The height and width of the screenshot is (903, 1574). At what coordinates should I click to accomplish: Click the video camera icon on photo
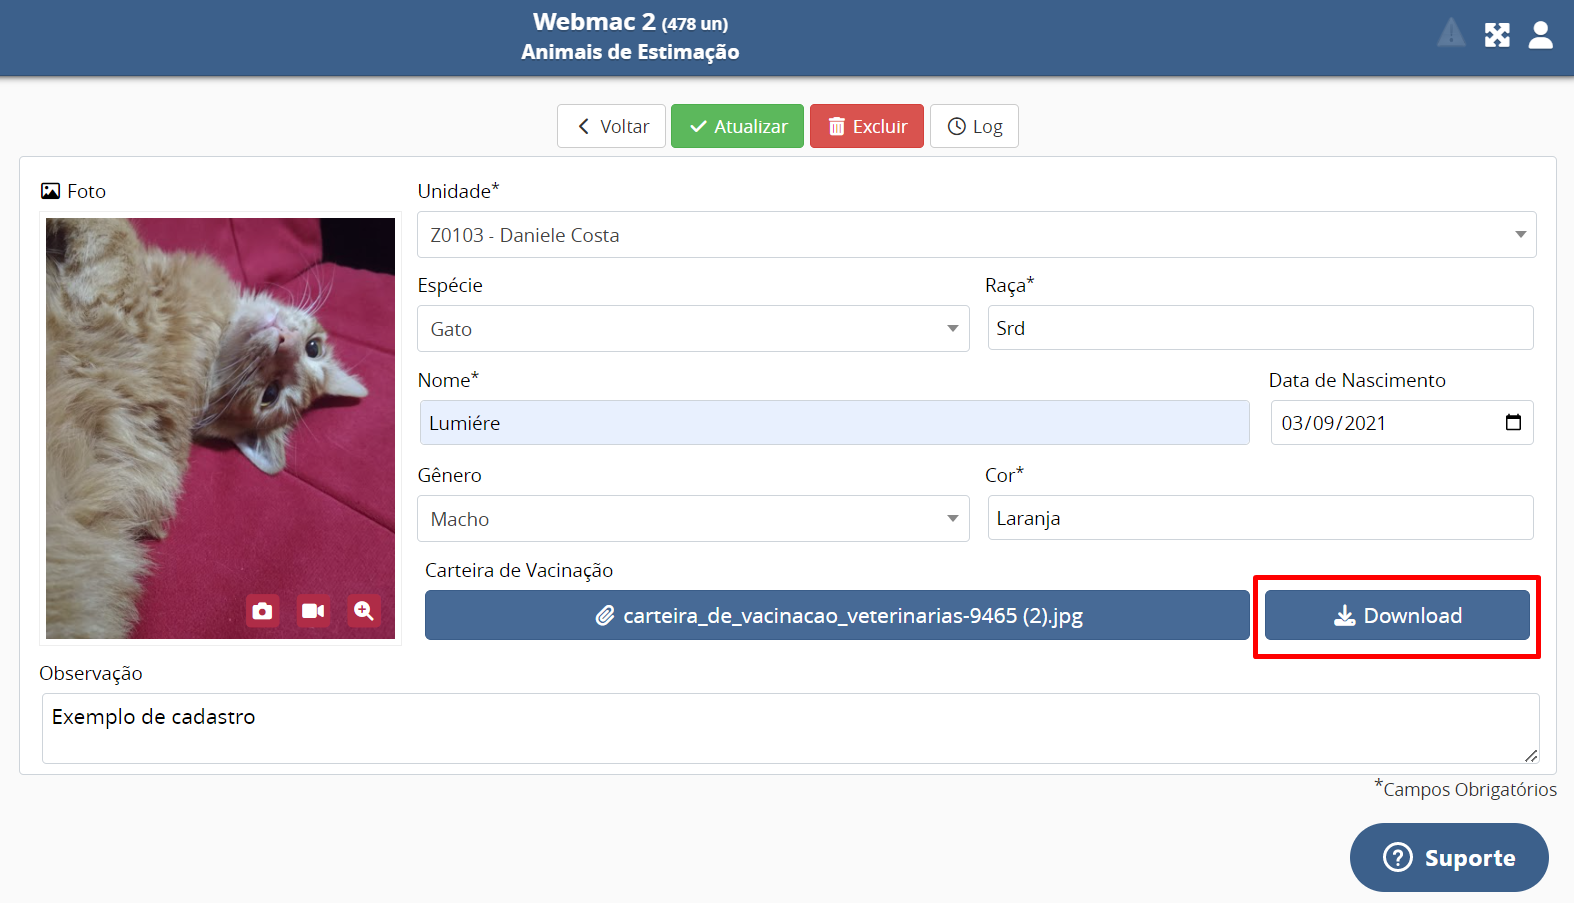click(313, 610)
